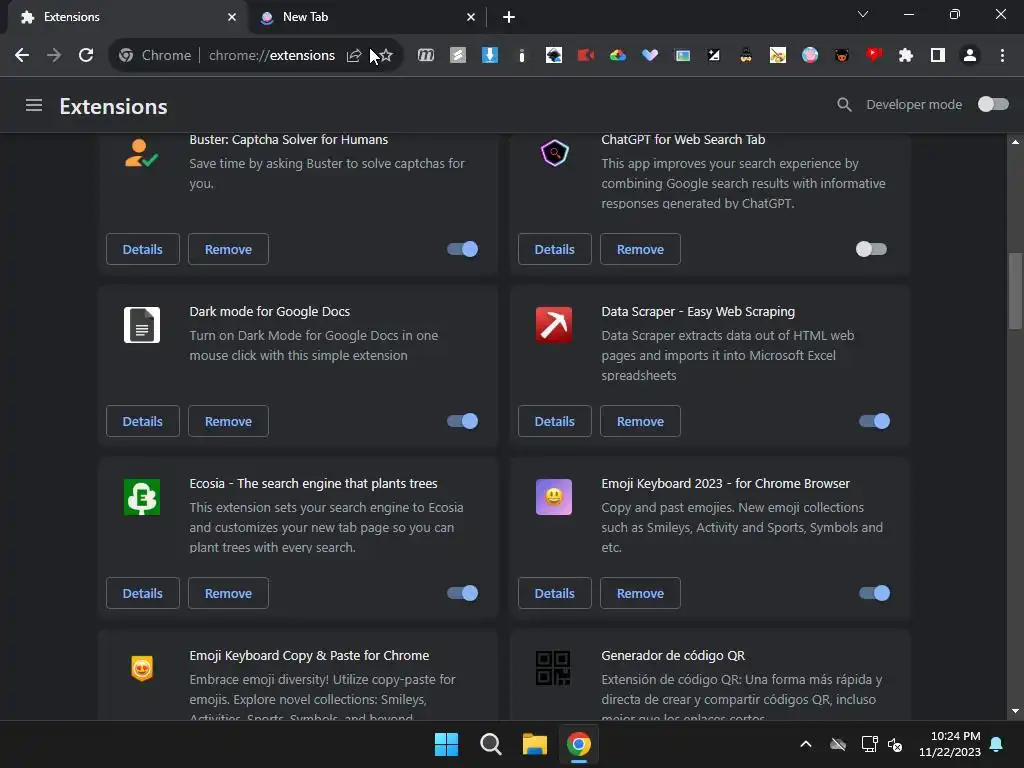Open the Chrome side panel
This screenshot has width=1024, height=768.
tap(938, 56)
